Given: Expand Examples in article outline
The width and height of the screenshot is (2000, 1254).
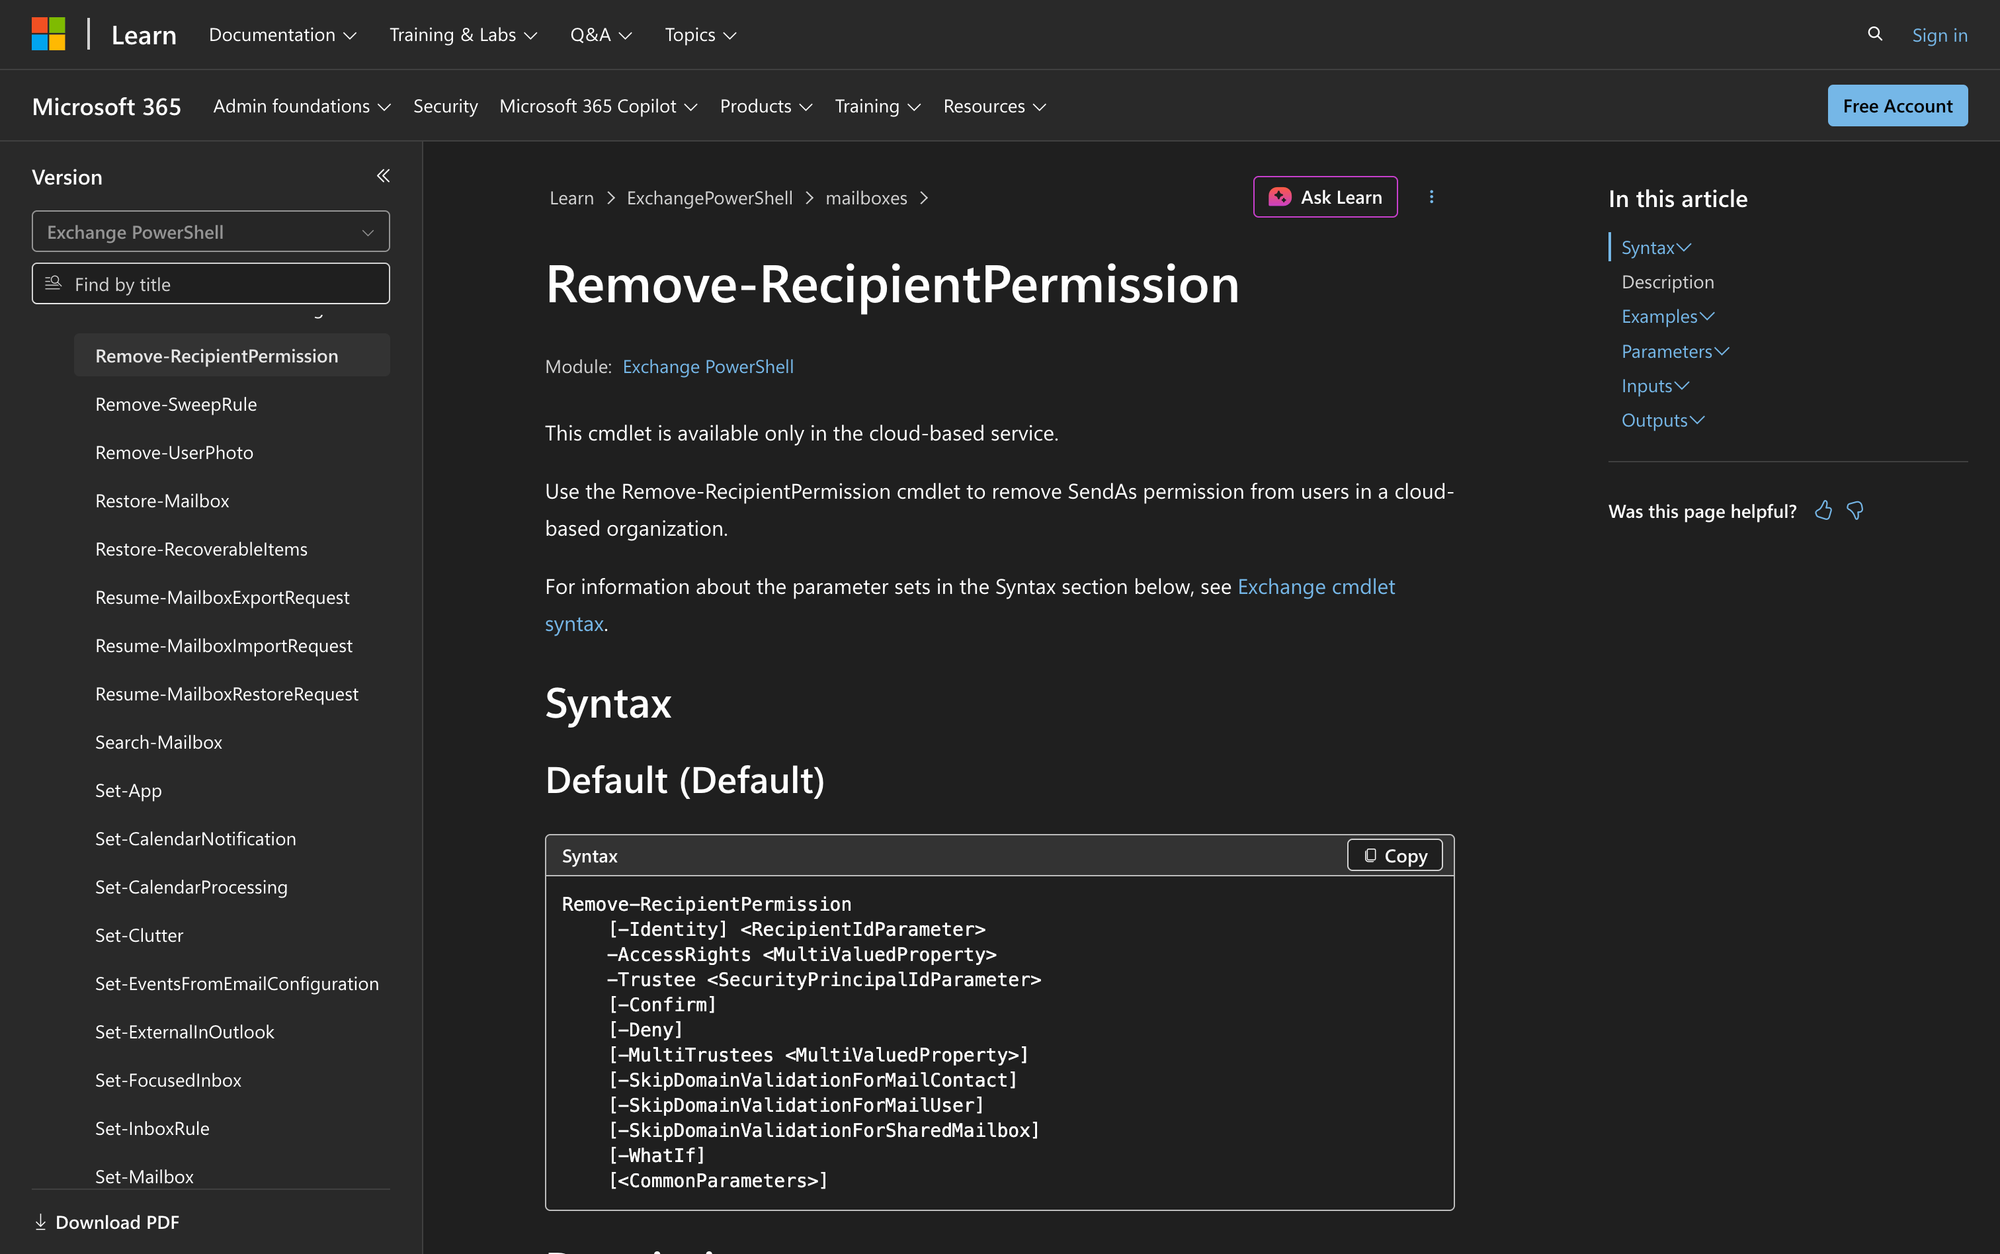Looking at the screenshot, I should click(1668, 316).
